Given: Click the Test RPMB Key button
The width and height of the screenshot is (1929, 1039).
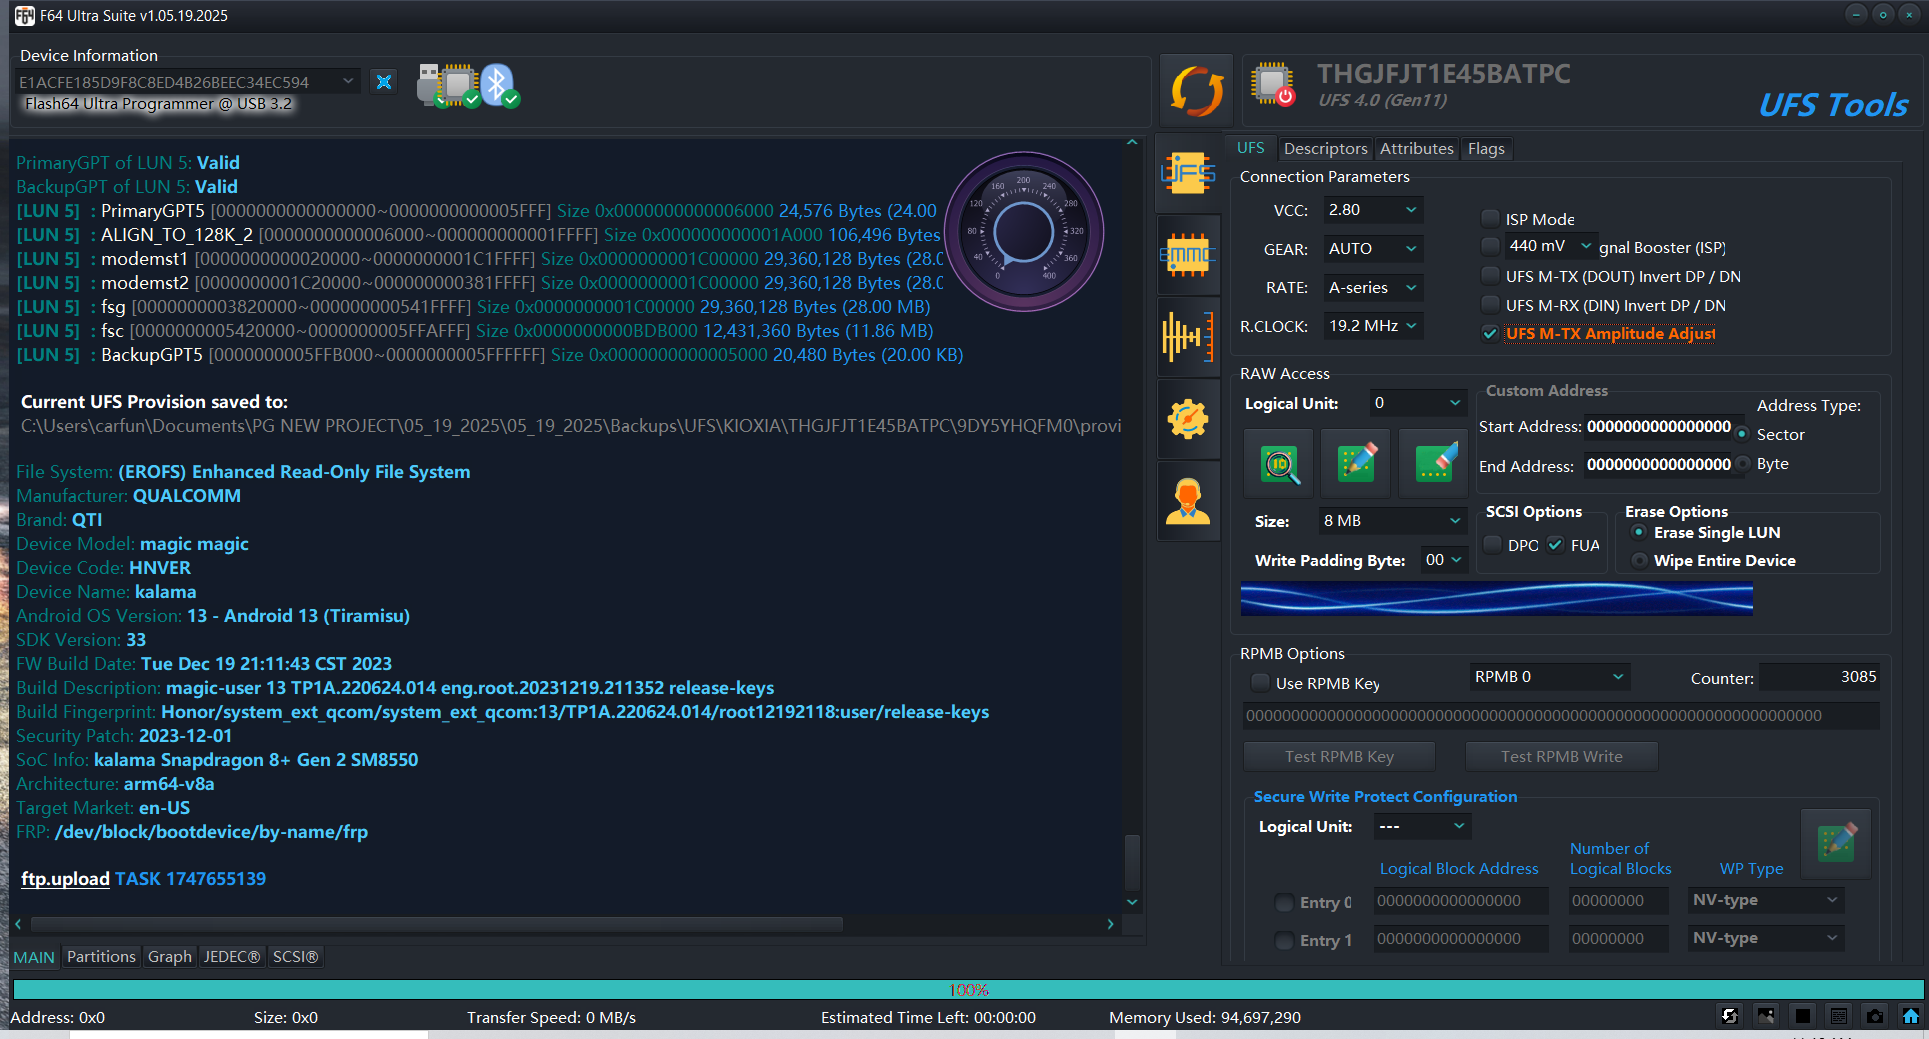Looking at the screenshot, I should click(1339, 757).
